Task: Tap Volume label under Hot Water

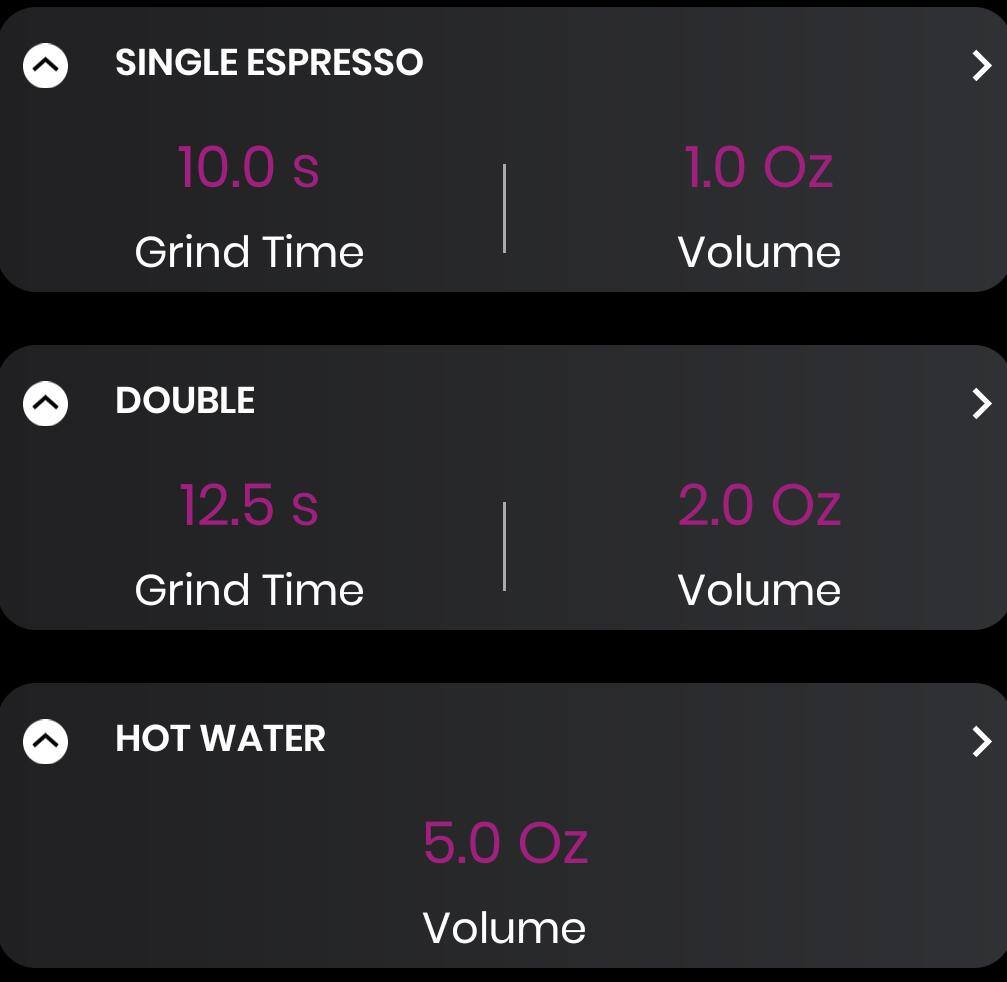Action: [x=504, y=928]
